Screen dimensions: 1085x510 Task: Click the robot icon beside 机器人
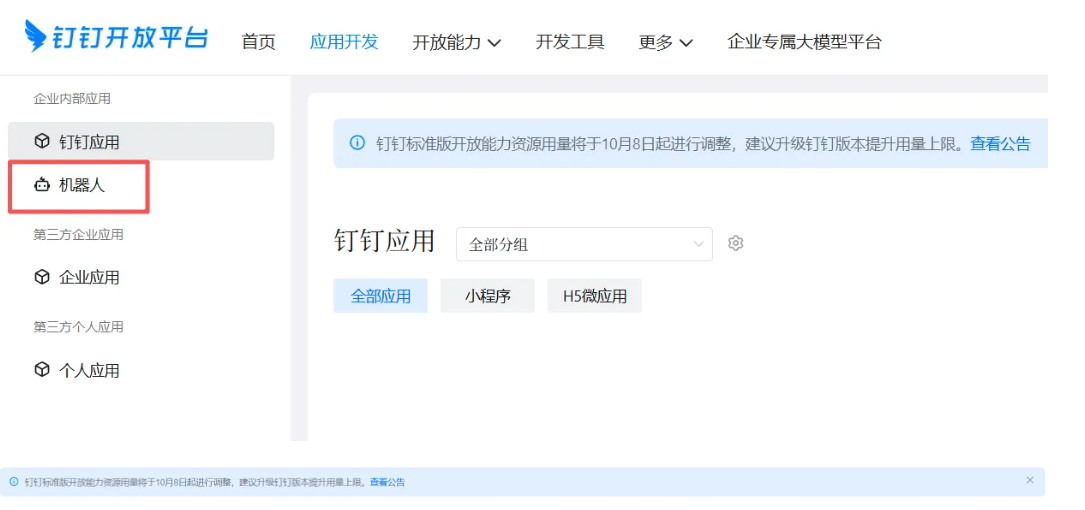pos(42,185)
